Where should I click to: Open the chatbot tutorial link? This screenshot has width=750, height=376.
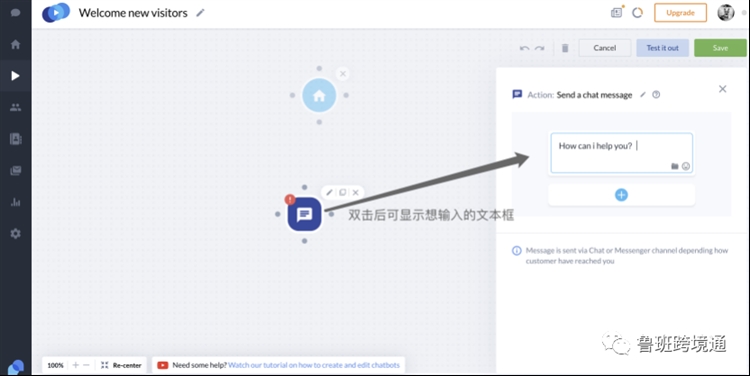[314, 365]
